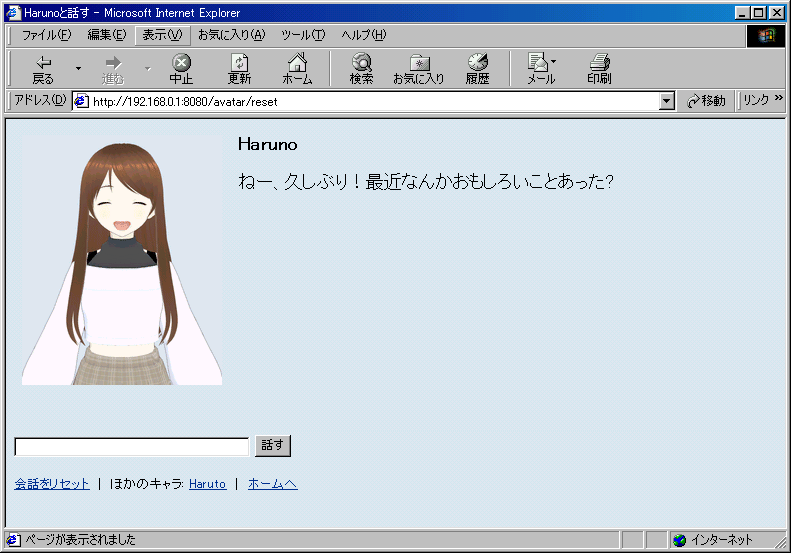Click the Print (印刷) toolbar icon

pyautogui.click(x=599, y=69)
